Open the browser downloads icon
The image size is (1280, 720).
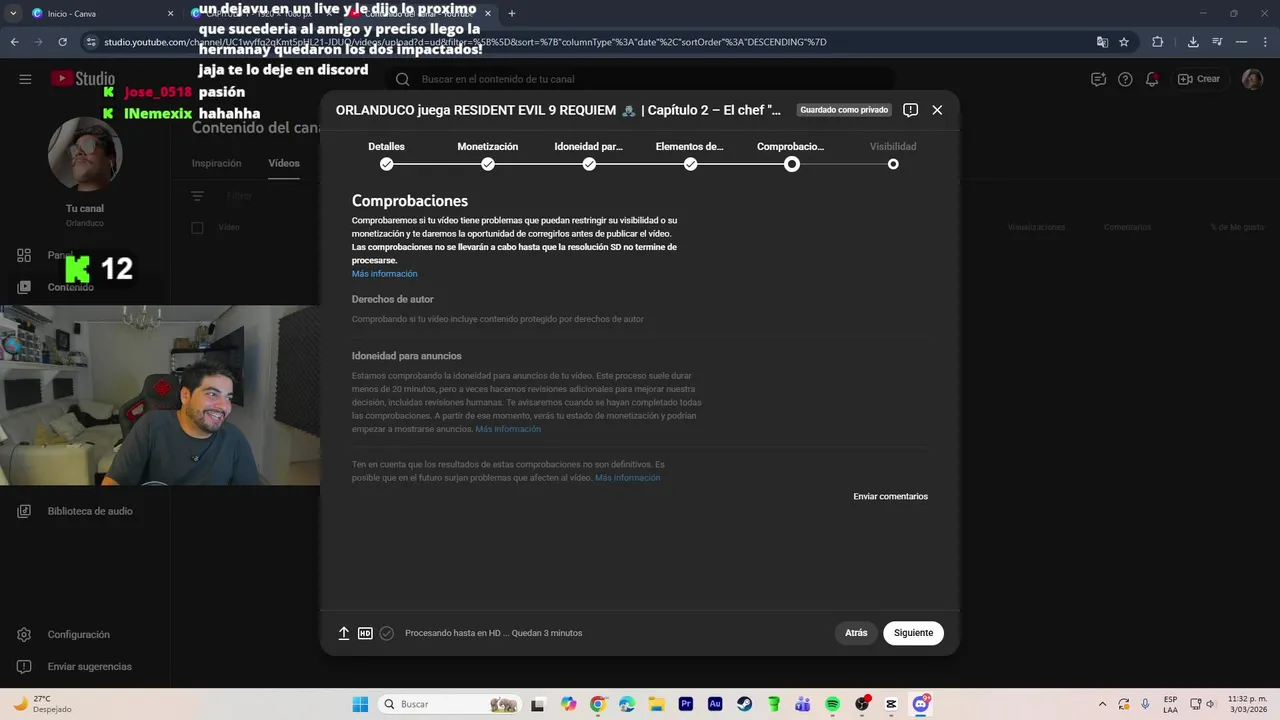(x=1193, y=42)
